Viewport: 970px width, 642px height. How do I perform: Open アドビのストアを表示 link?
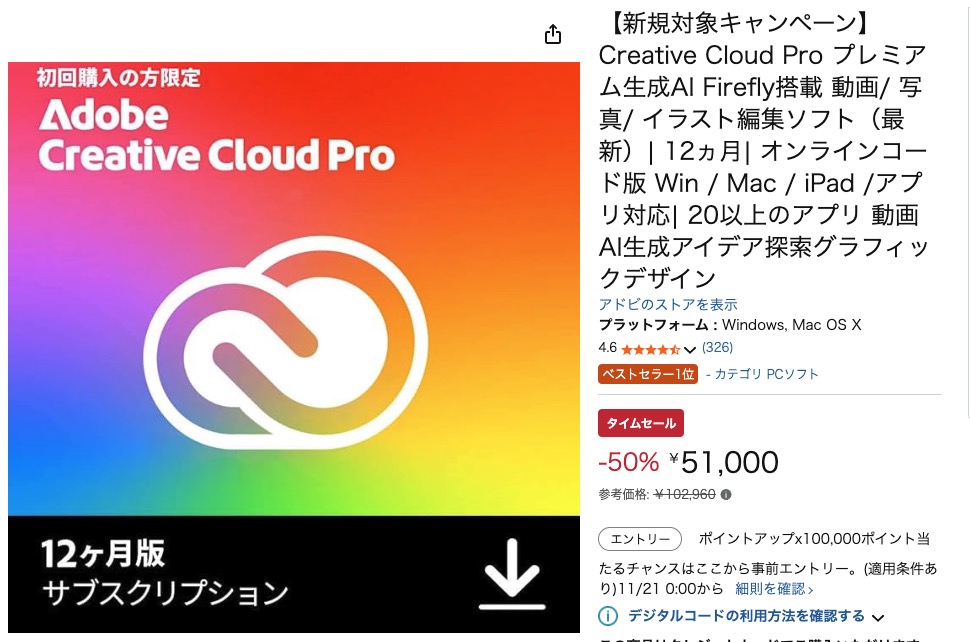pos(668,304)
